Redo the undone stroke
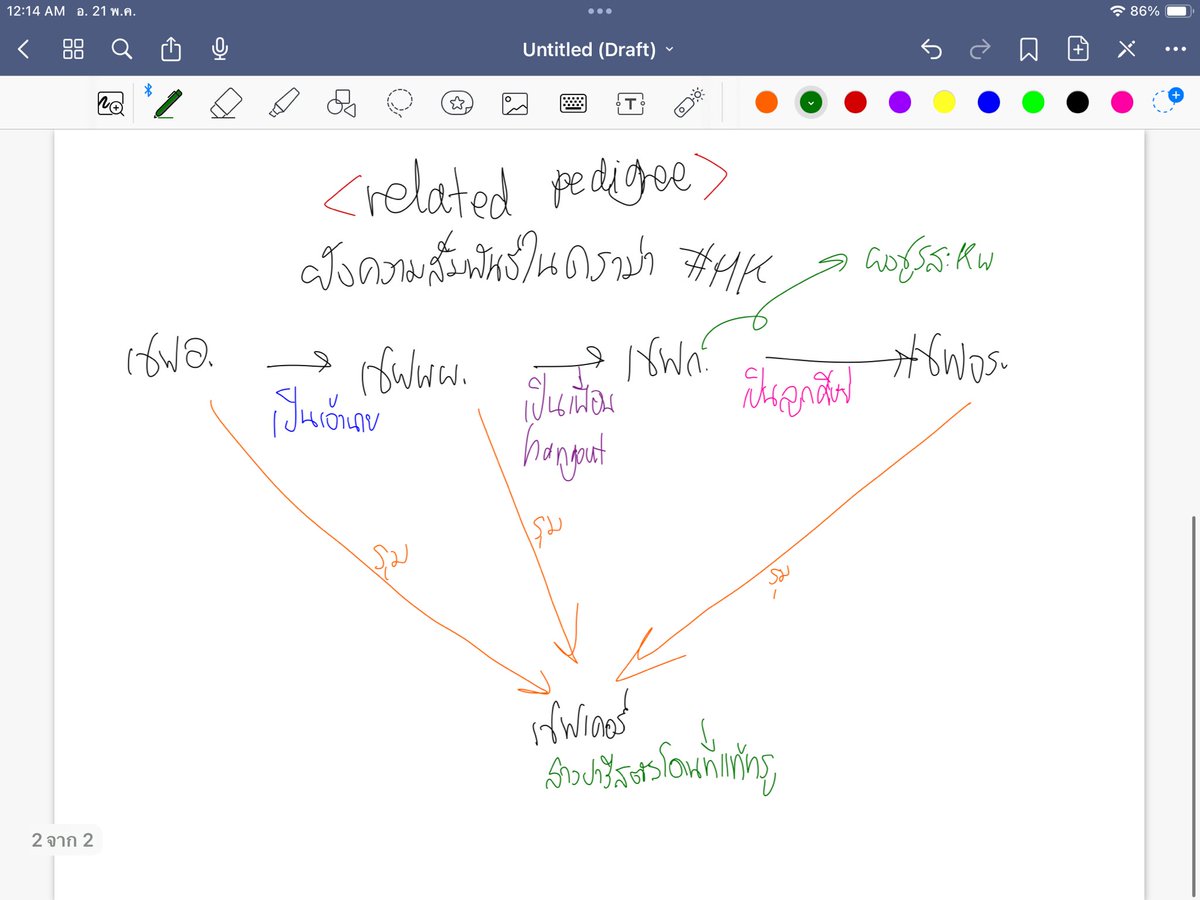Viewport: 1200px width, 900px height. click(980, 49)
